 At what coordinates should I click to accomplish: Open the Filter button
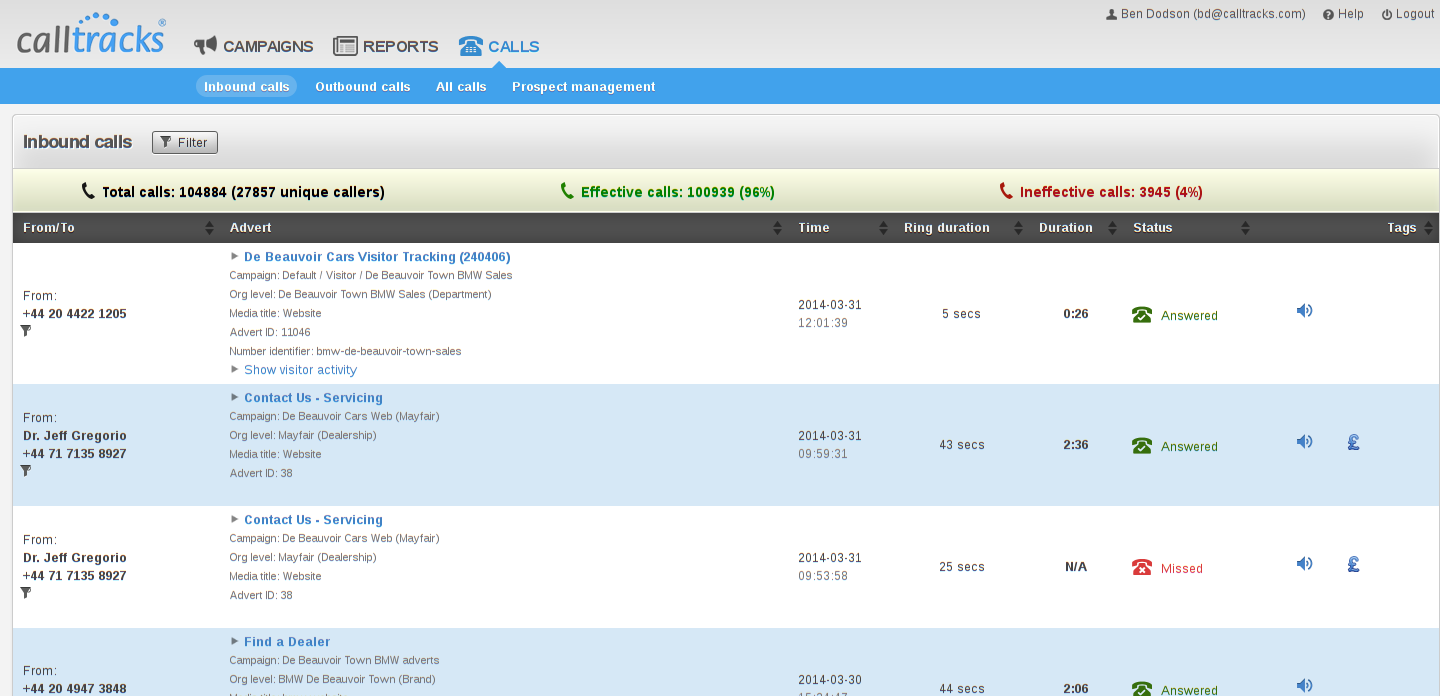pyautogui.click(x=185, y=143)
